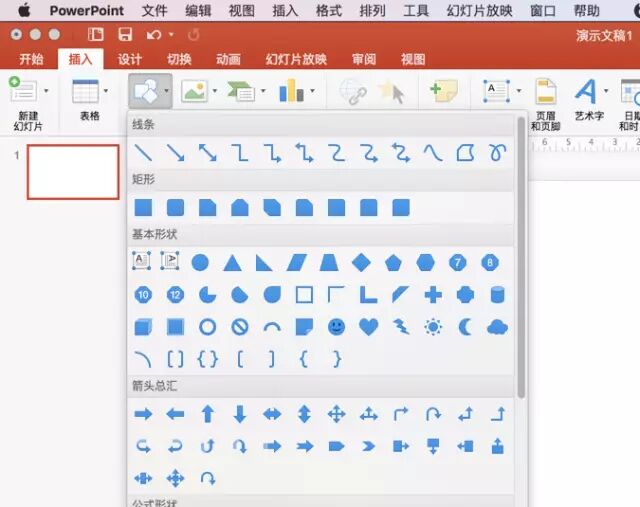Select the trapezoid shape

329,262
